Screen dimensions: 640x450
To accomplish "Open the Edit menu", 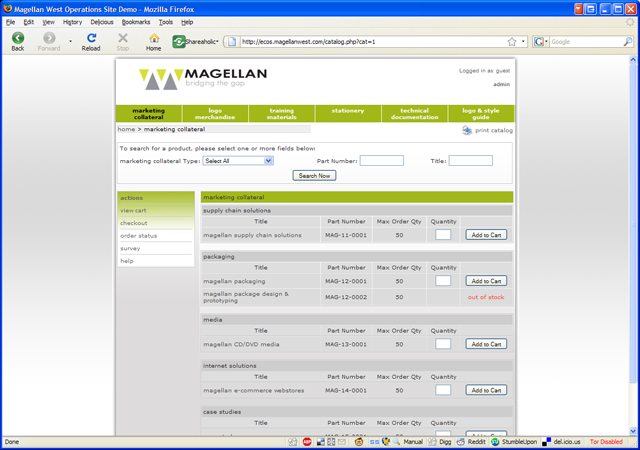I will 29,22.
